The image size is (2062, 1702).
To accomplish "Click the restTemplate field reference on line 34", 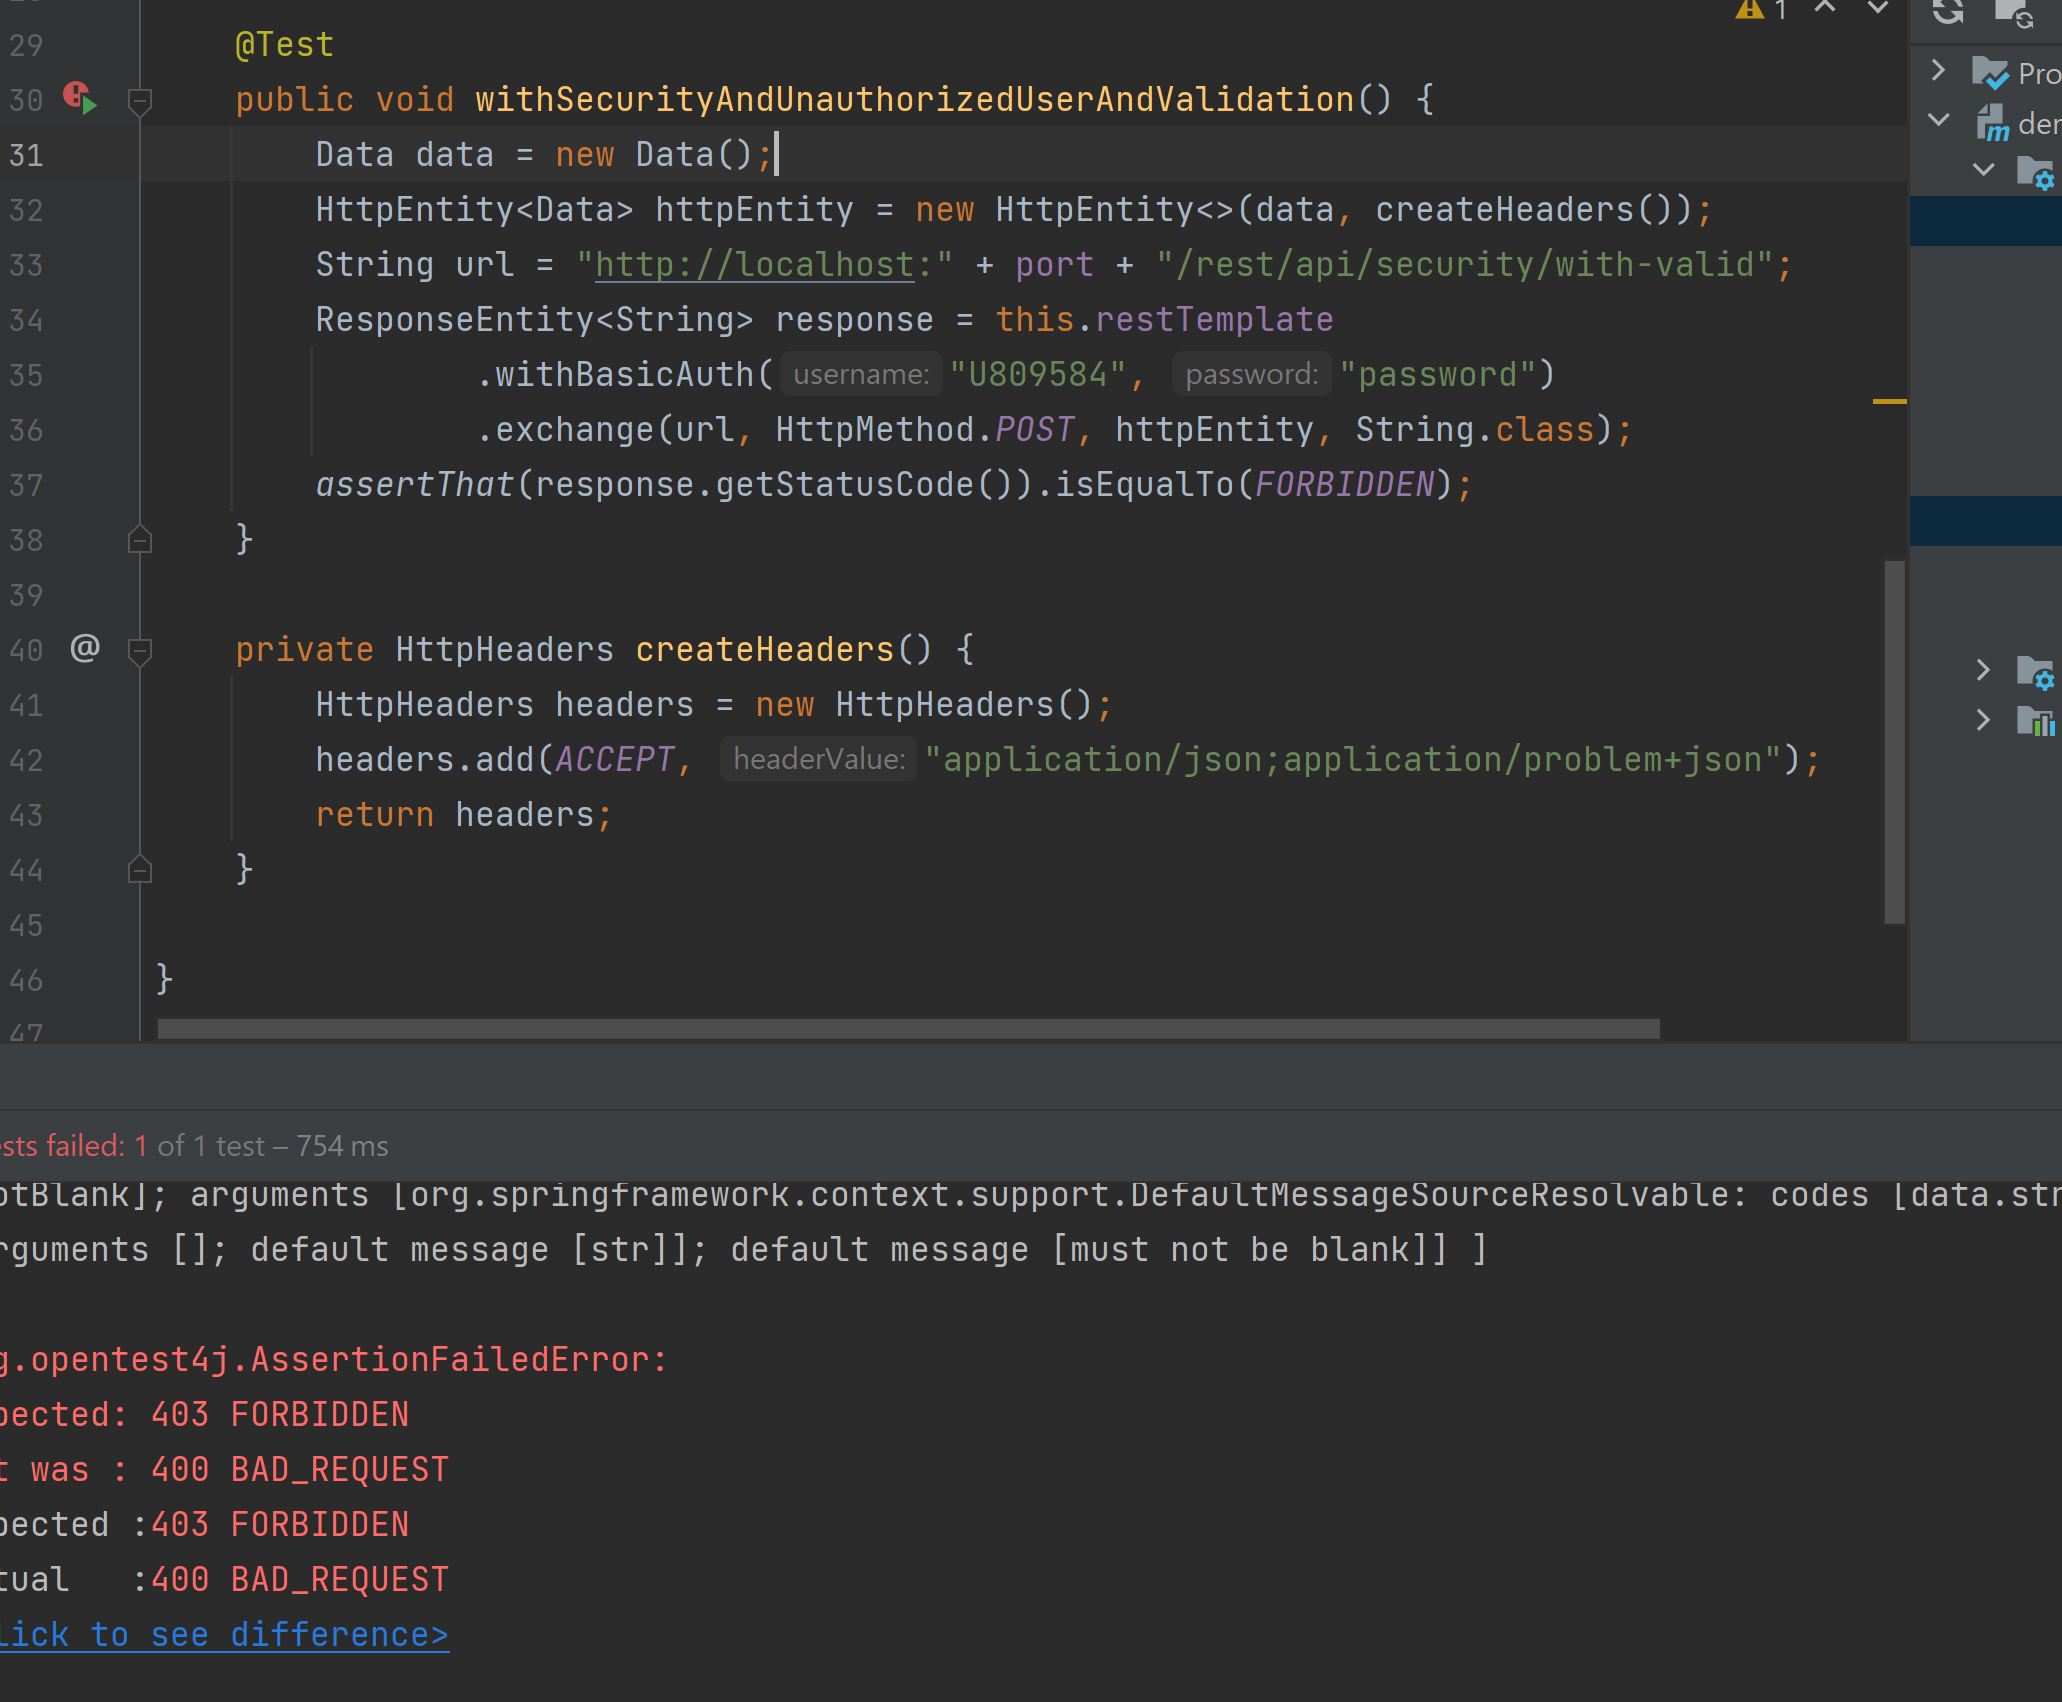I will (1214, 320).
